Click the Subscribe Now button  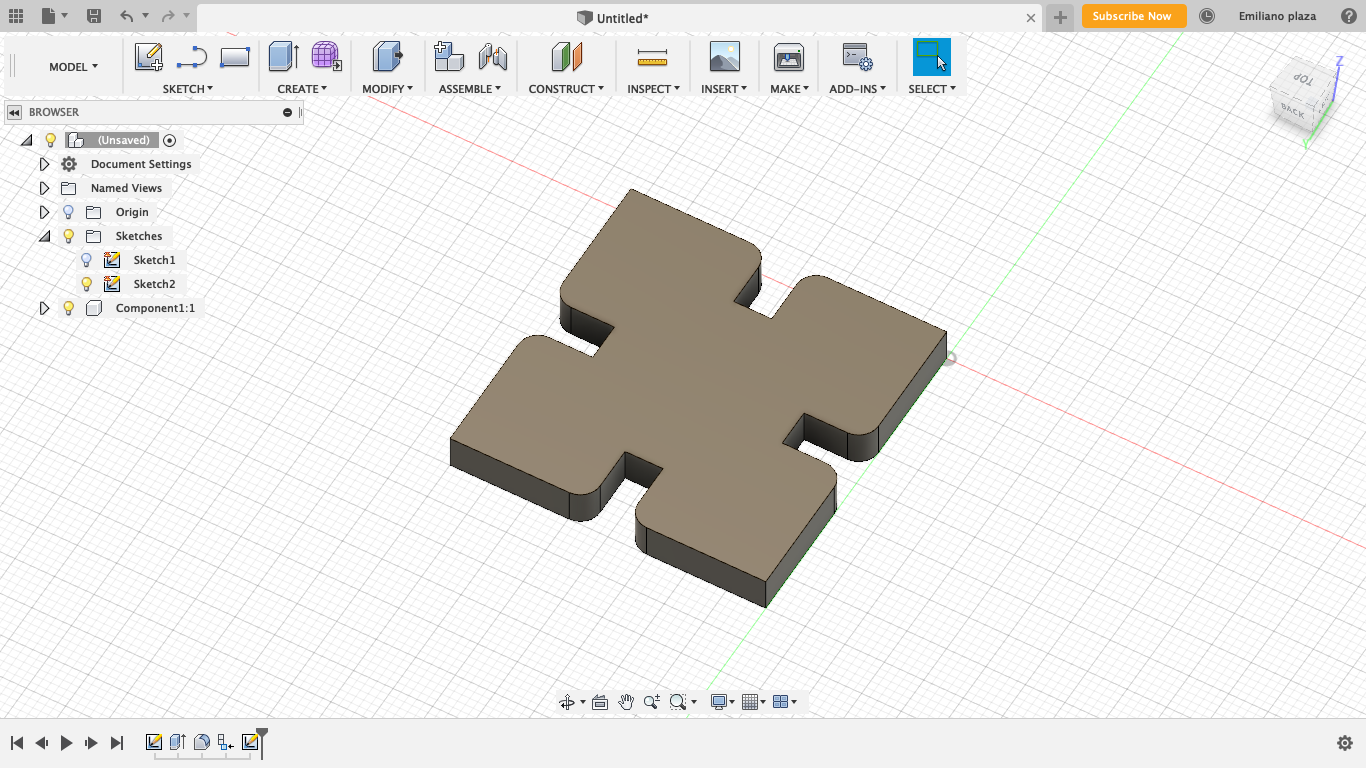(1134, 16)
